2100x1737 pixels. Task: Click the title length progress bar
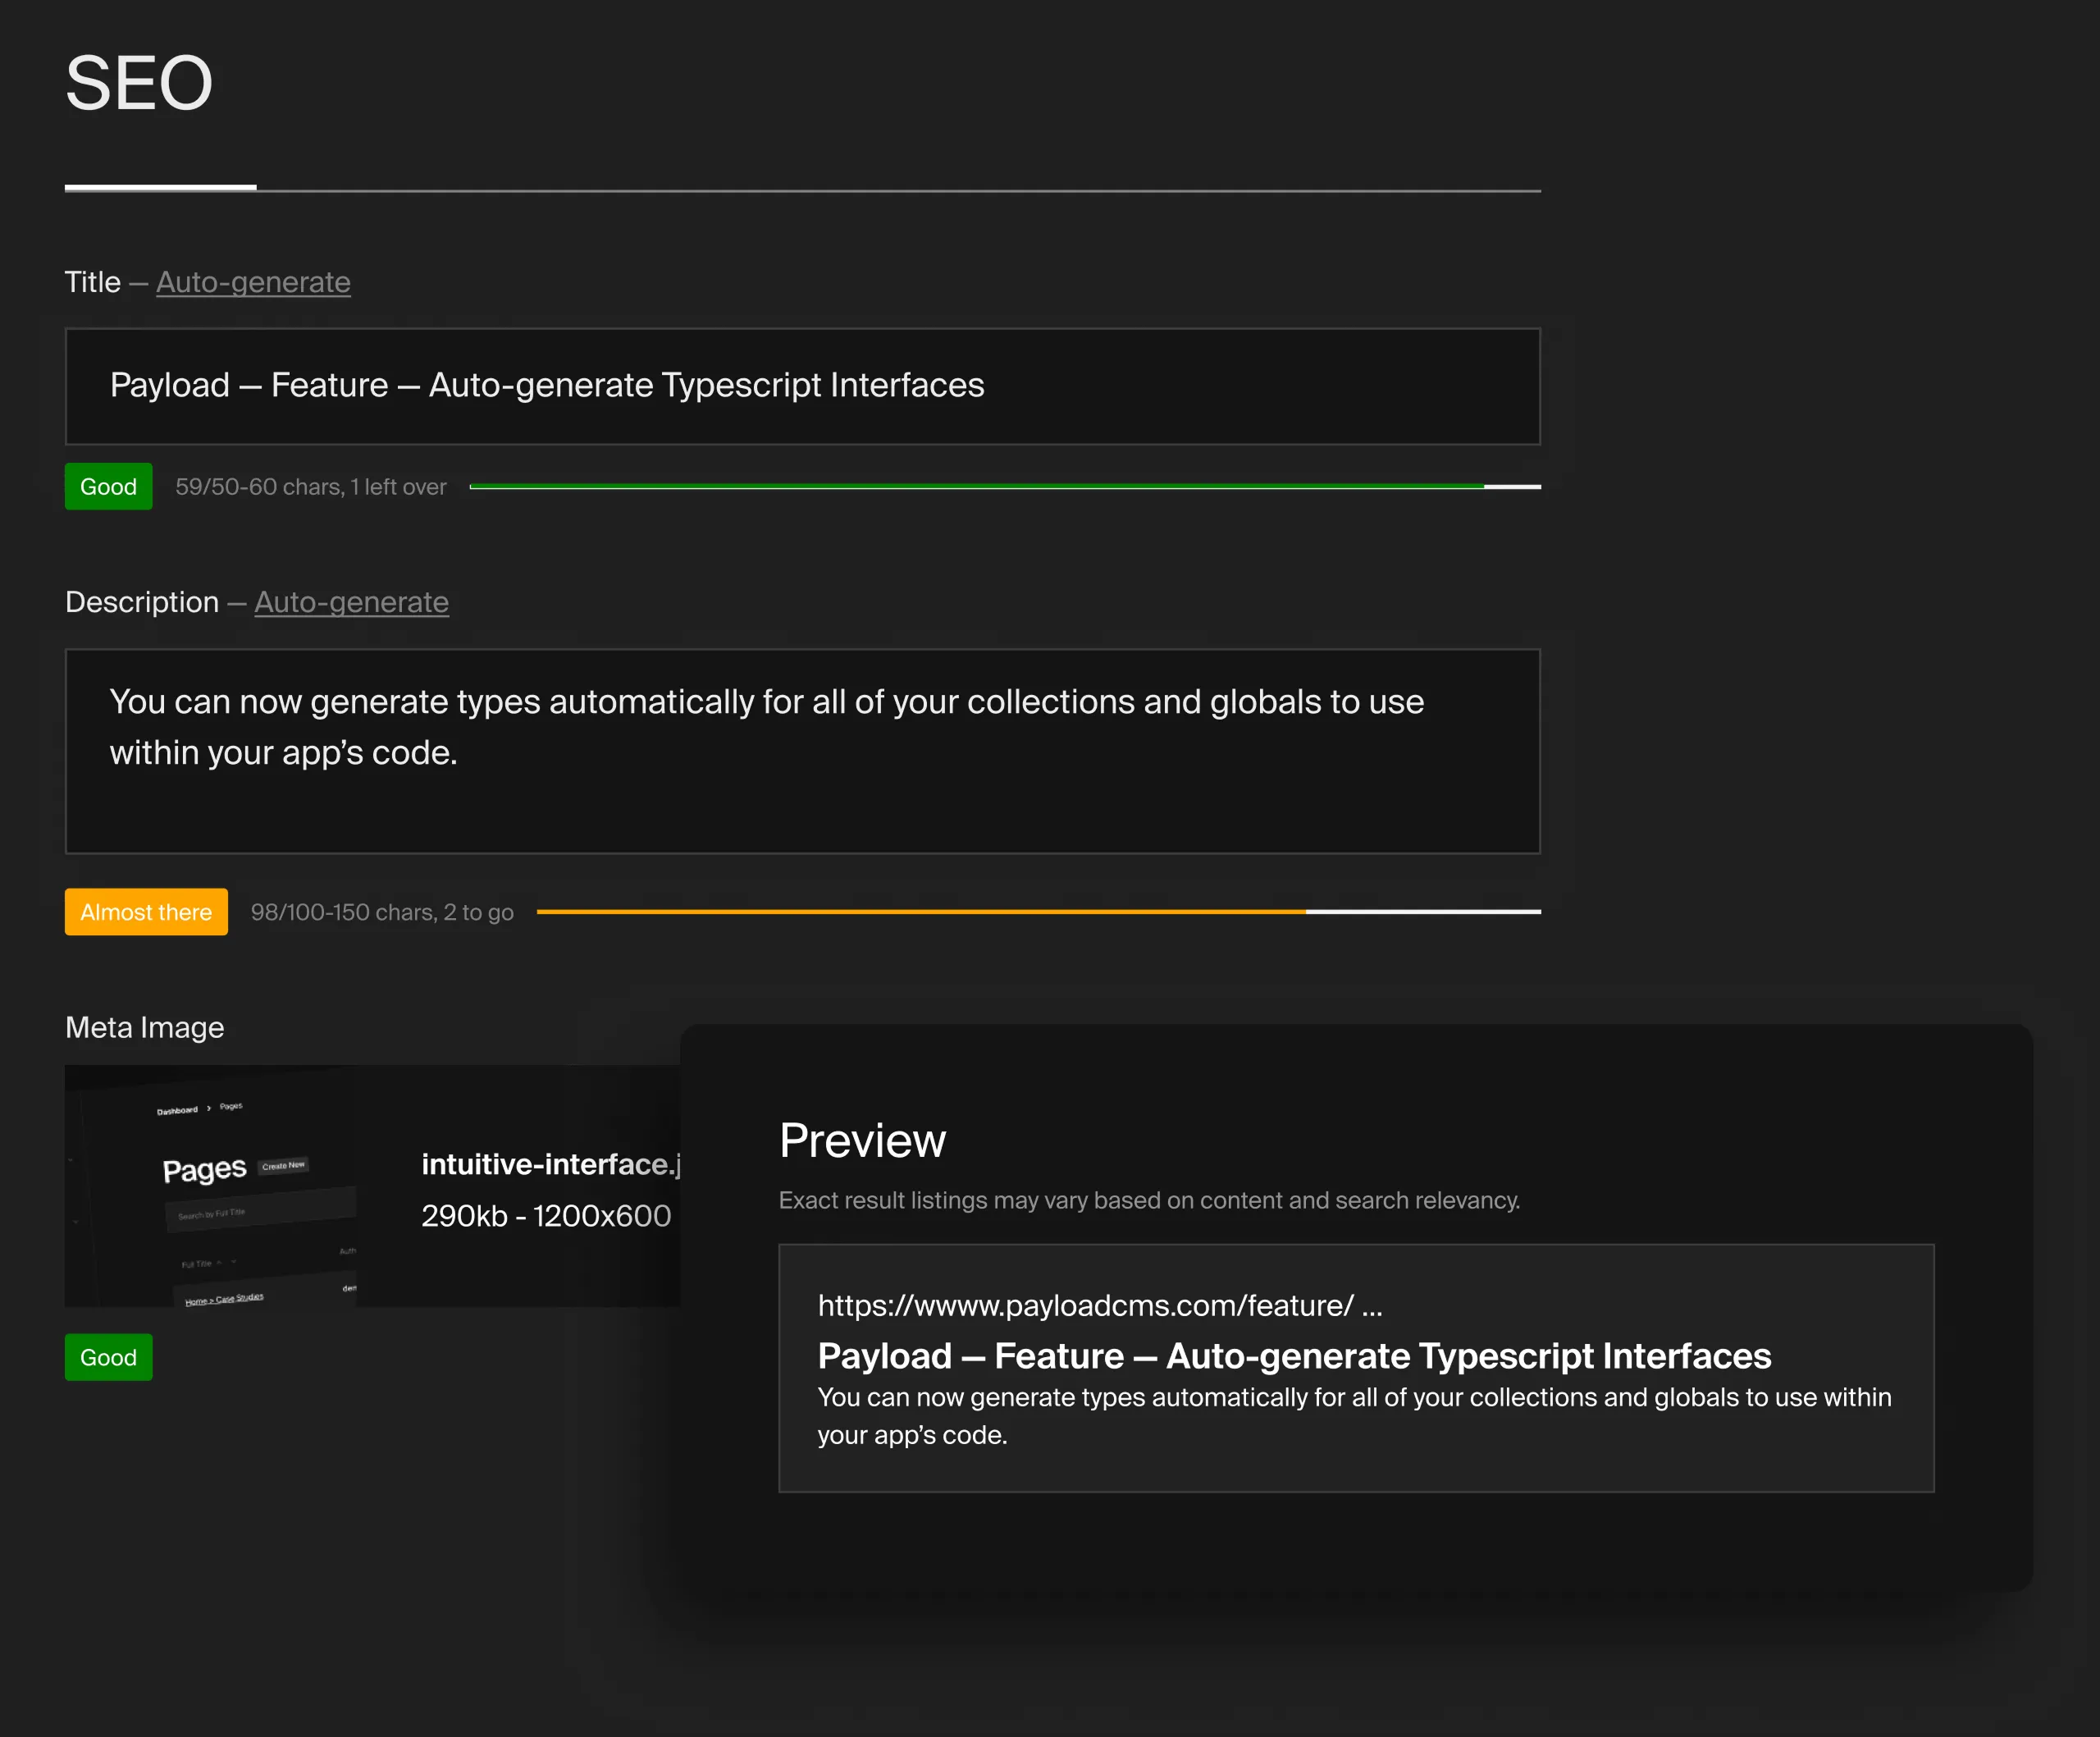point(1005,487)
